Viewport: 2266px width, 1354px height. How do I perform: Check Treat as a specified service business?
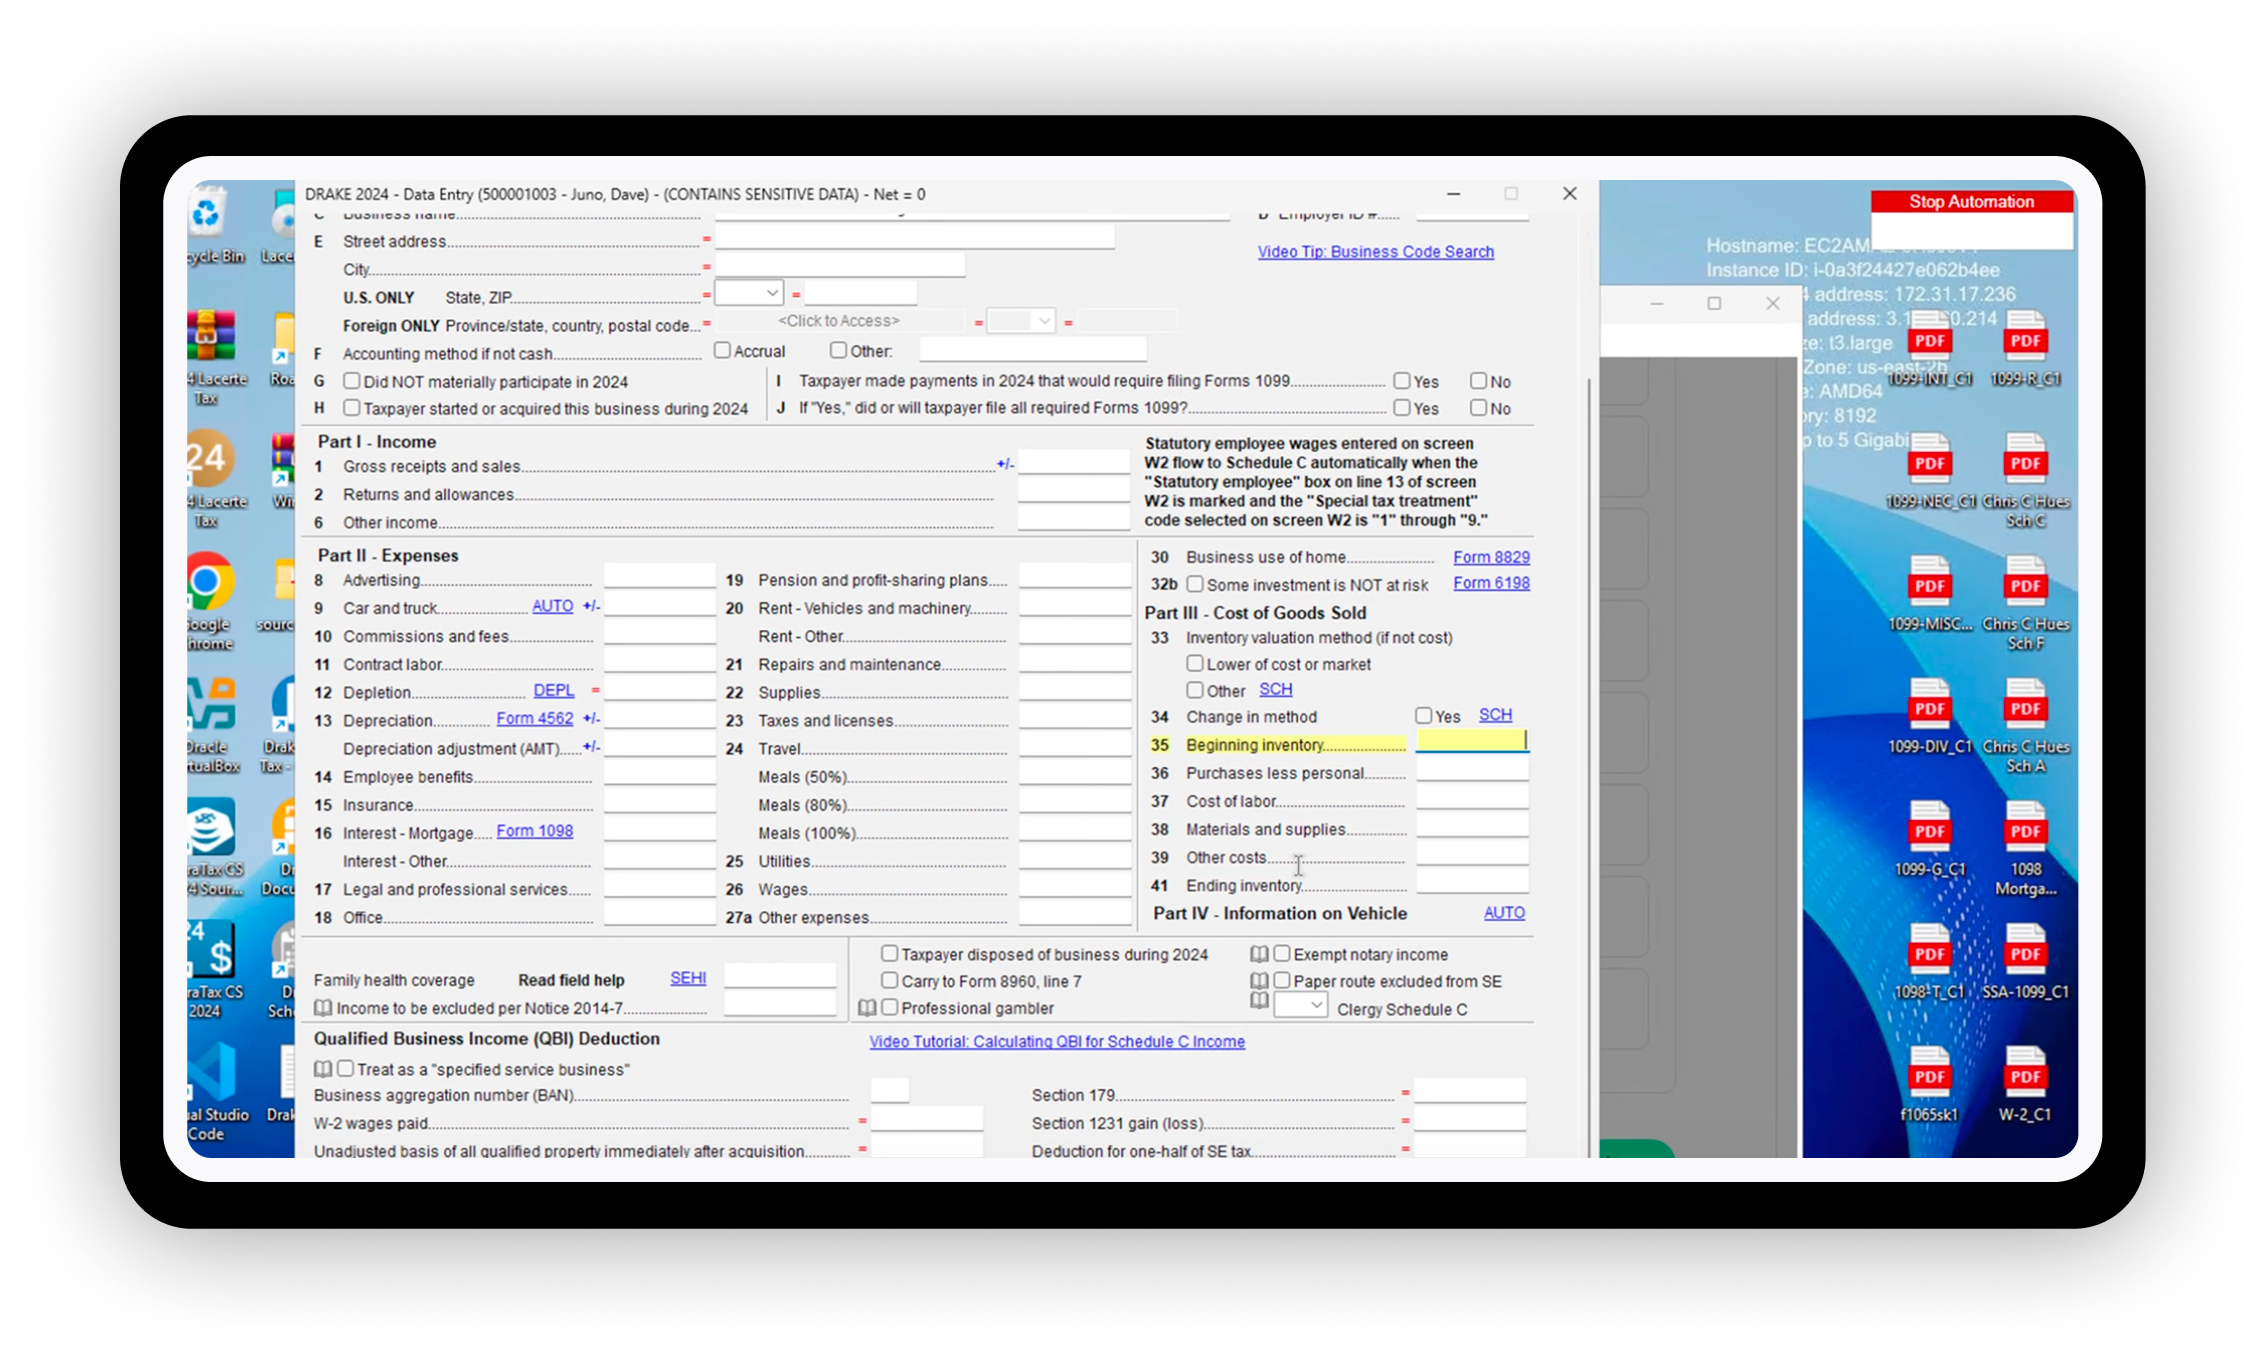click(346, 1069)
